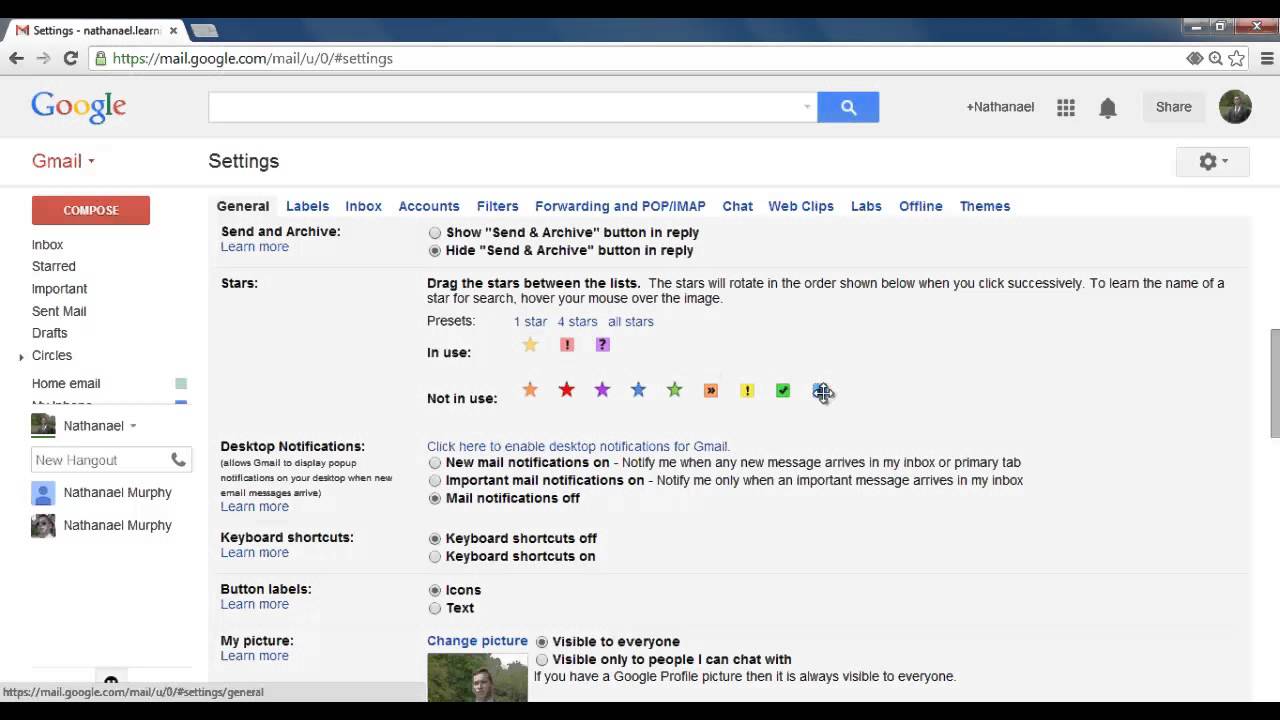Click the Google logo

coord(78,107)
